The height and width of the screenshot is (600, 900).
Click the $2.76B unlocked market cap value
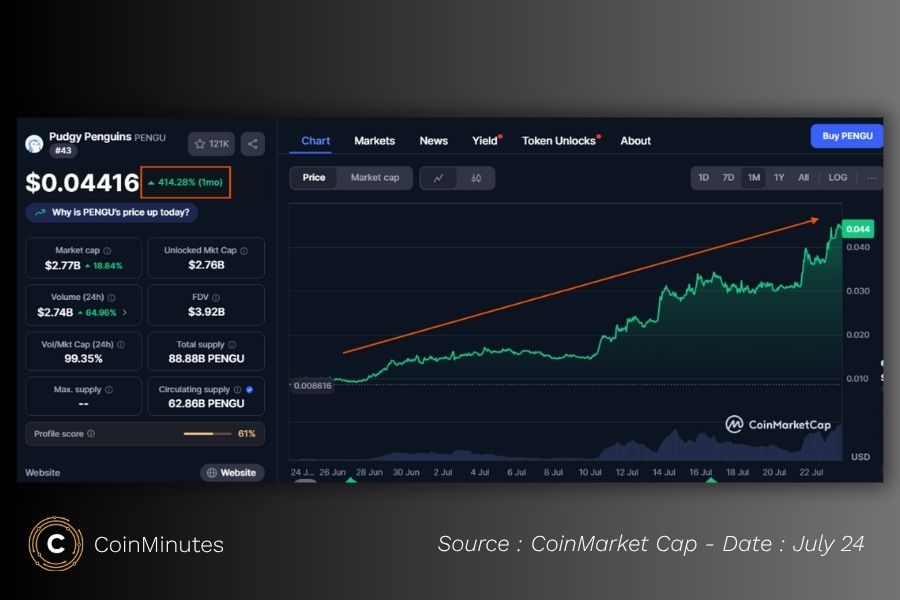(x=206, y=265)
